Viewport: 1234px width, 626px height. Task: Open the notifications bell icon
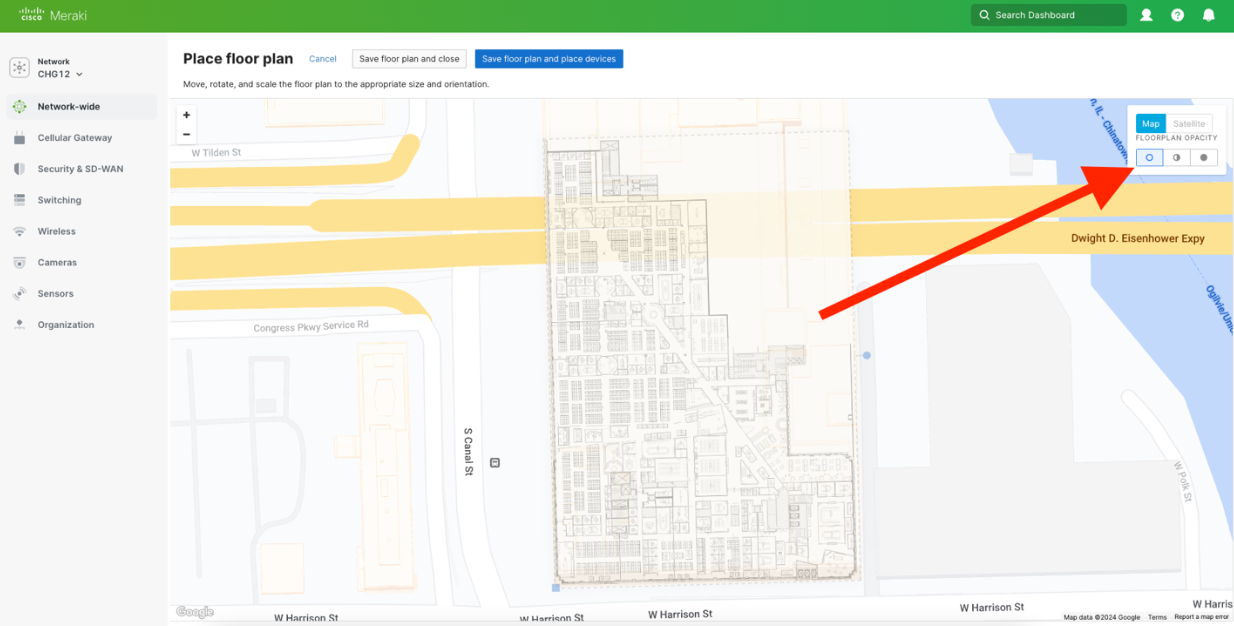tap(1208, 15)
